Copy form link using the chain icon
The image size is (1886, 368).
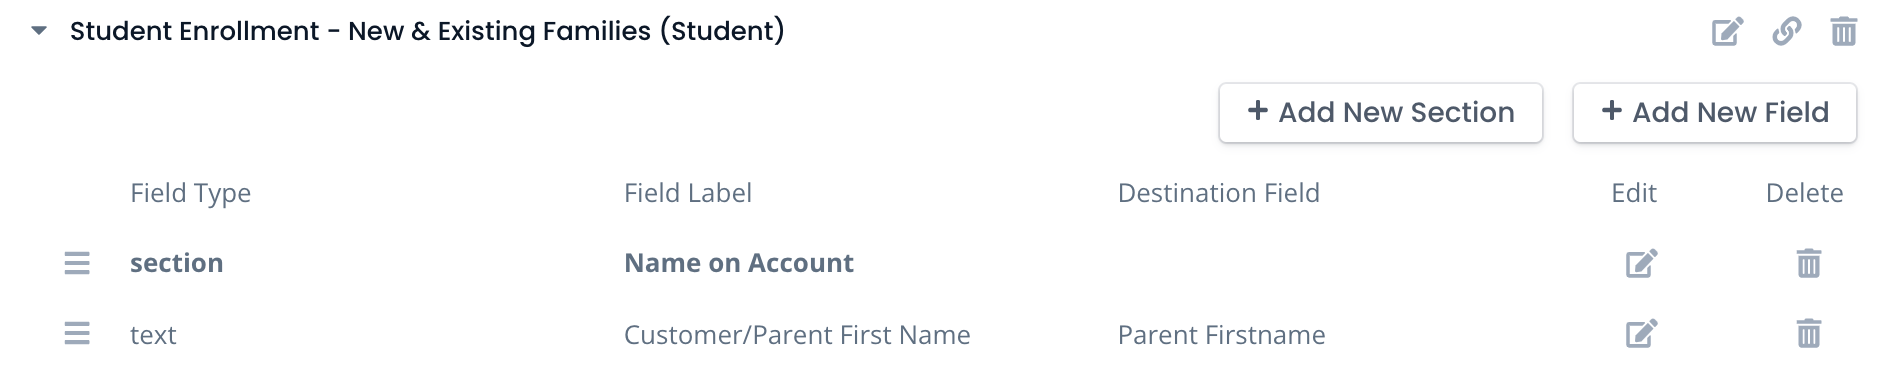pos(1786,32)
